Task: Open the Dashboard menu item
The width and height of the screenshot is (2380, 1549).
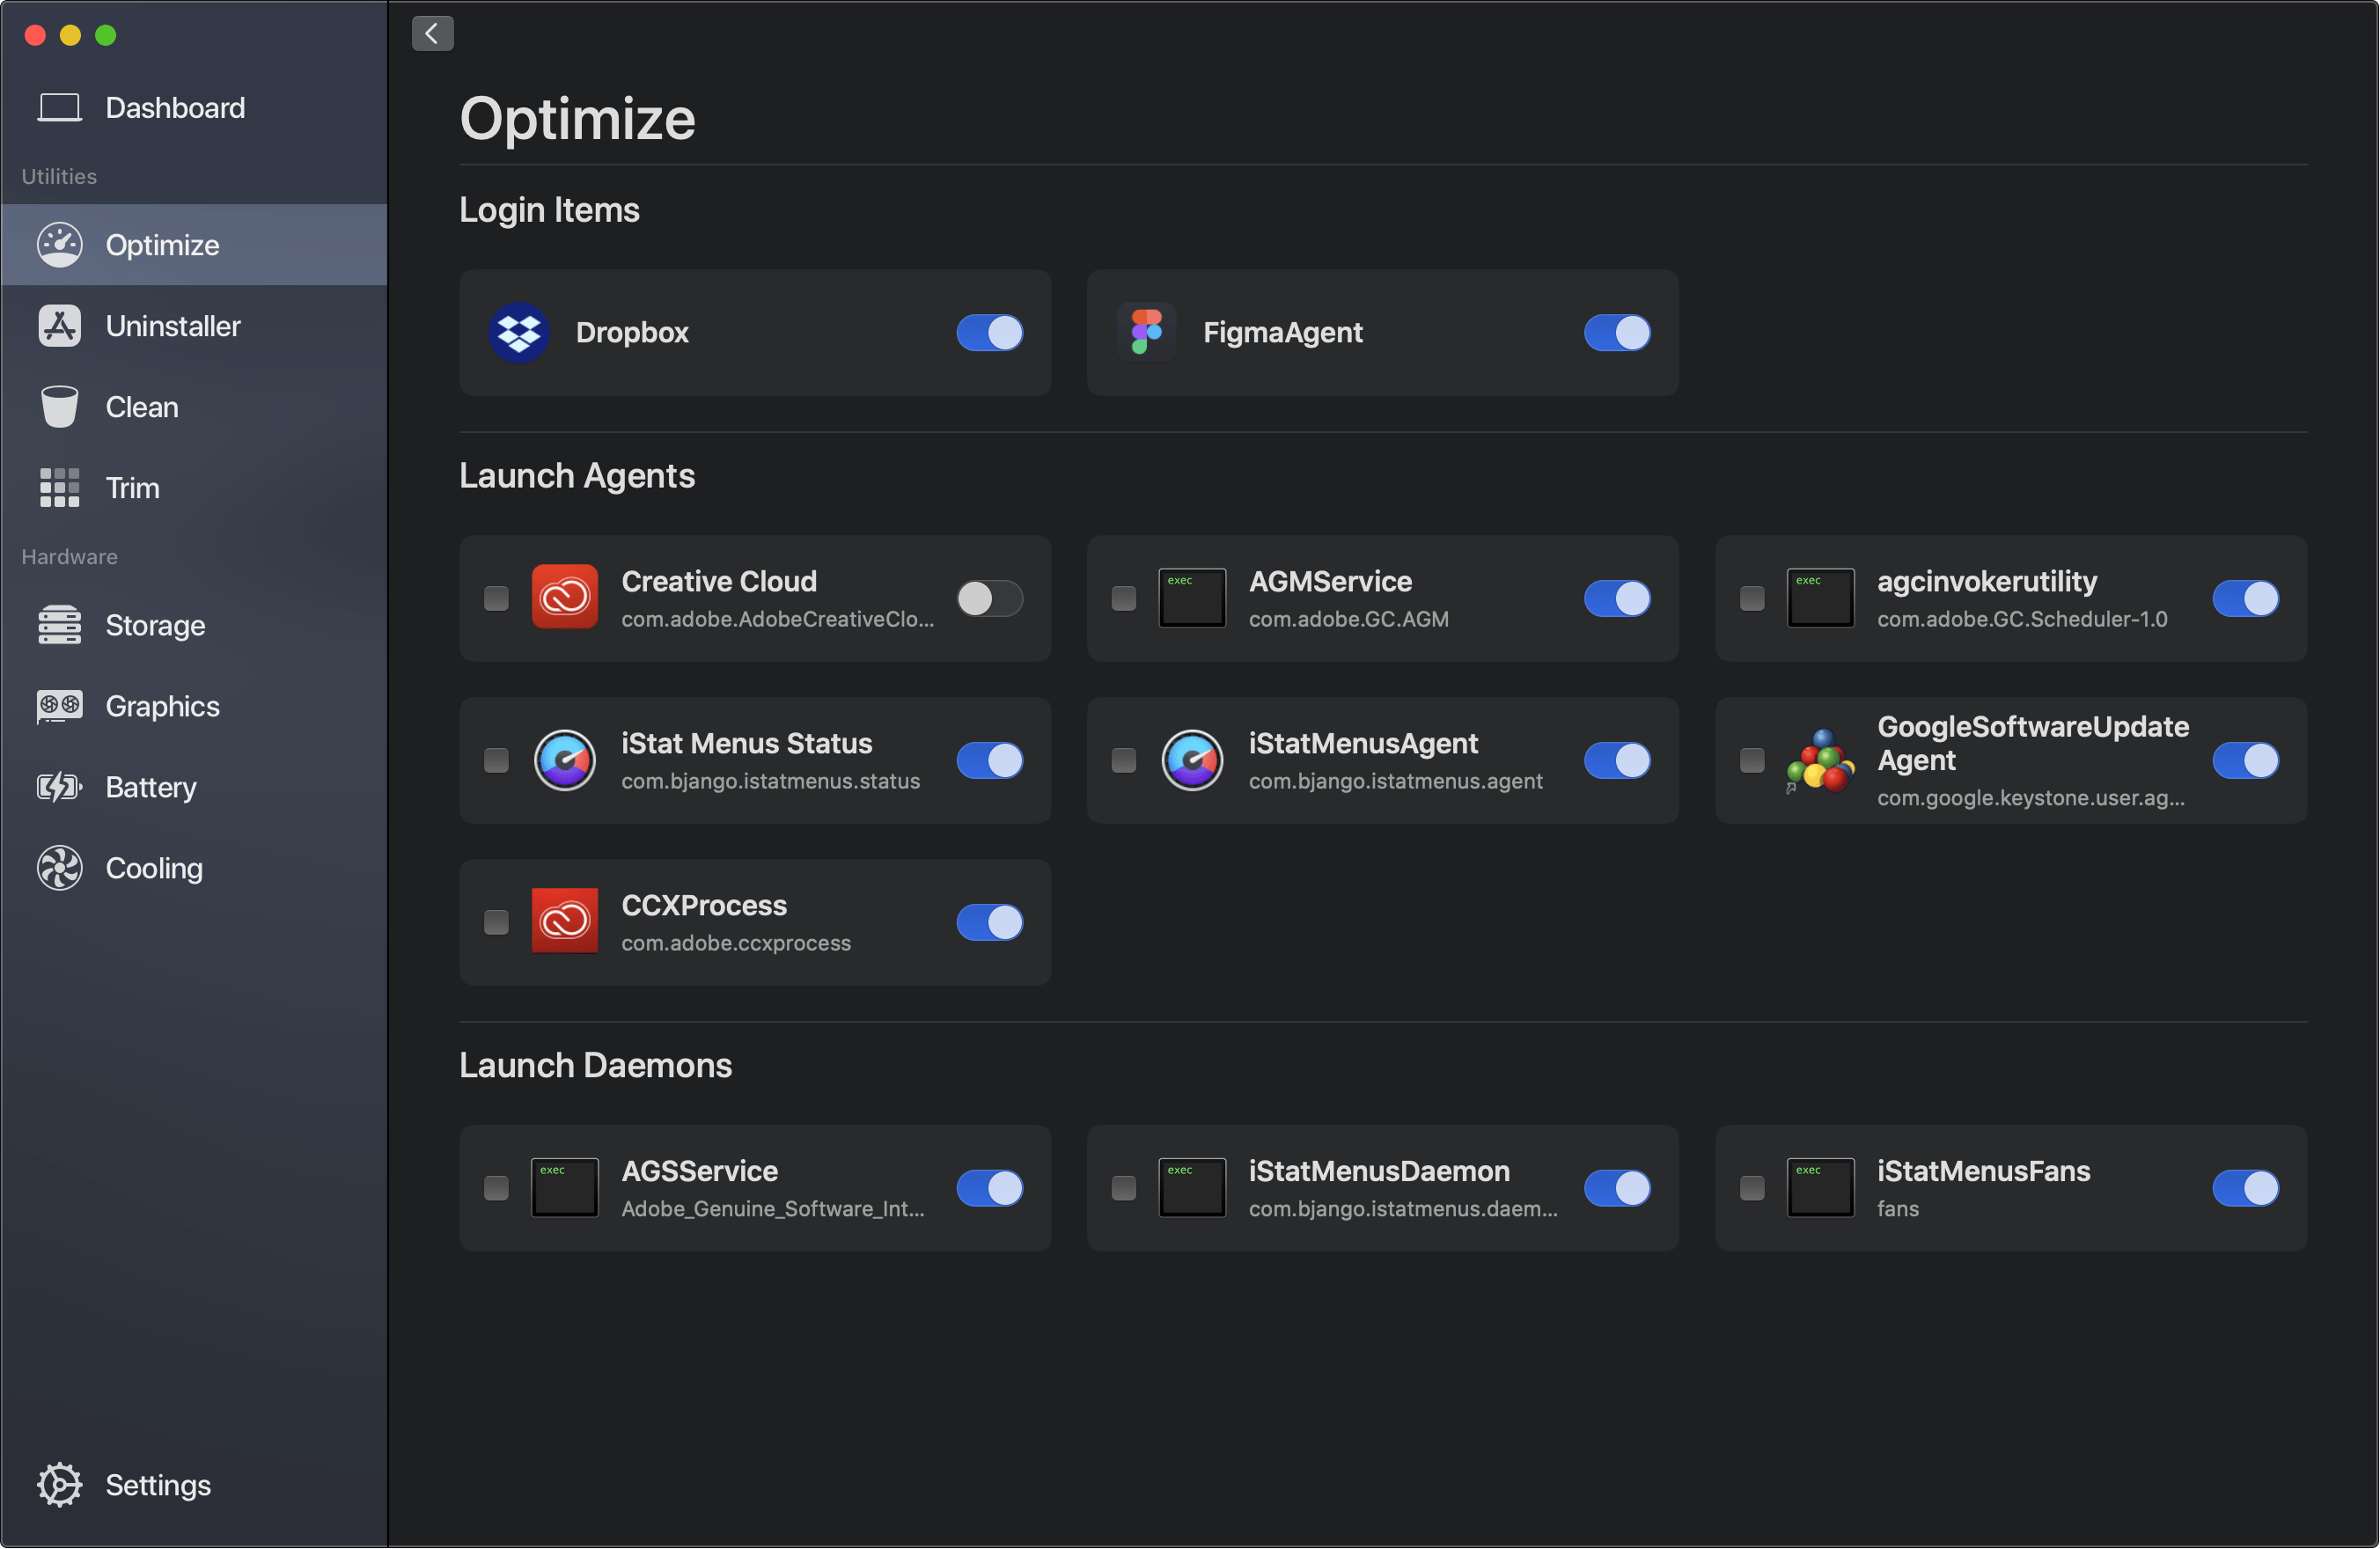Action: [175, 107]
